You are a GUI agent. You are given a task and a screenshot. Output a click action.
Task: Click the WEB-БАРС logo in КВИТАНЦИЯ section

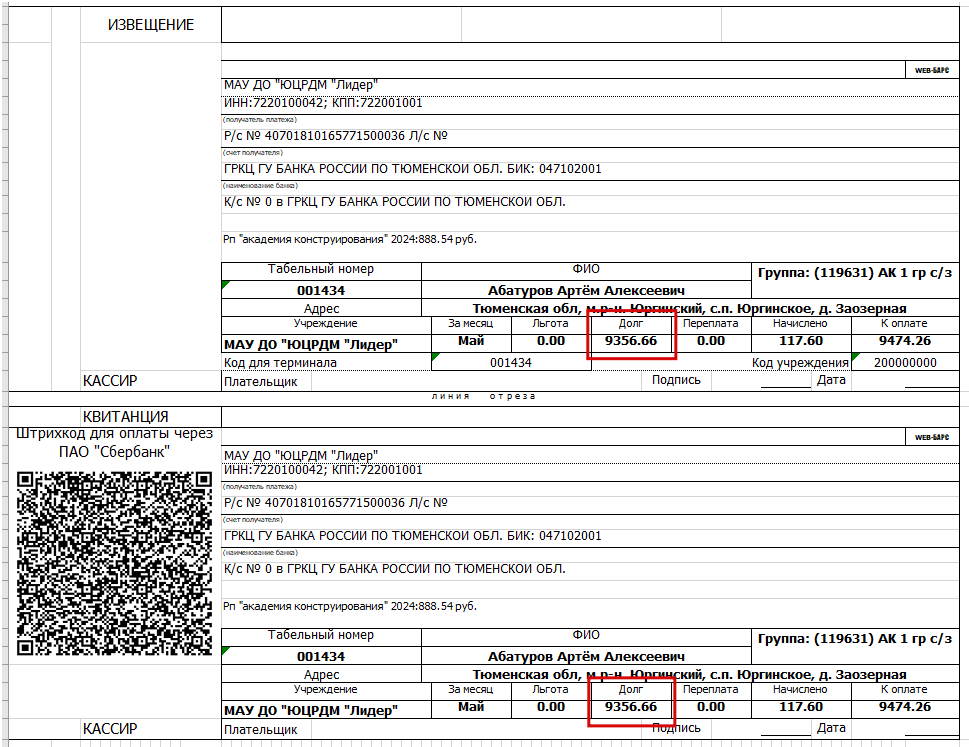(932, 437)
